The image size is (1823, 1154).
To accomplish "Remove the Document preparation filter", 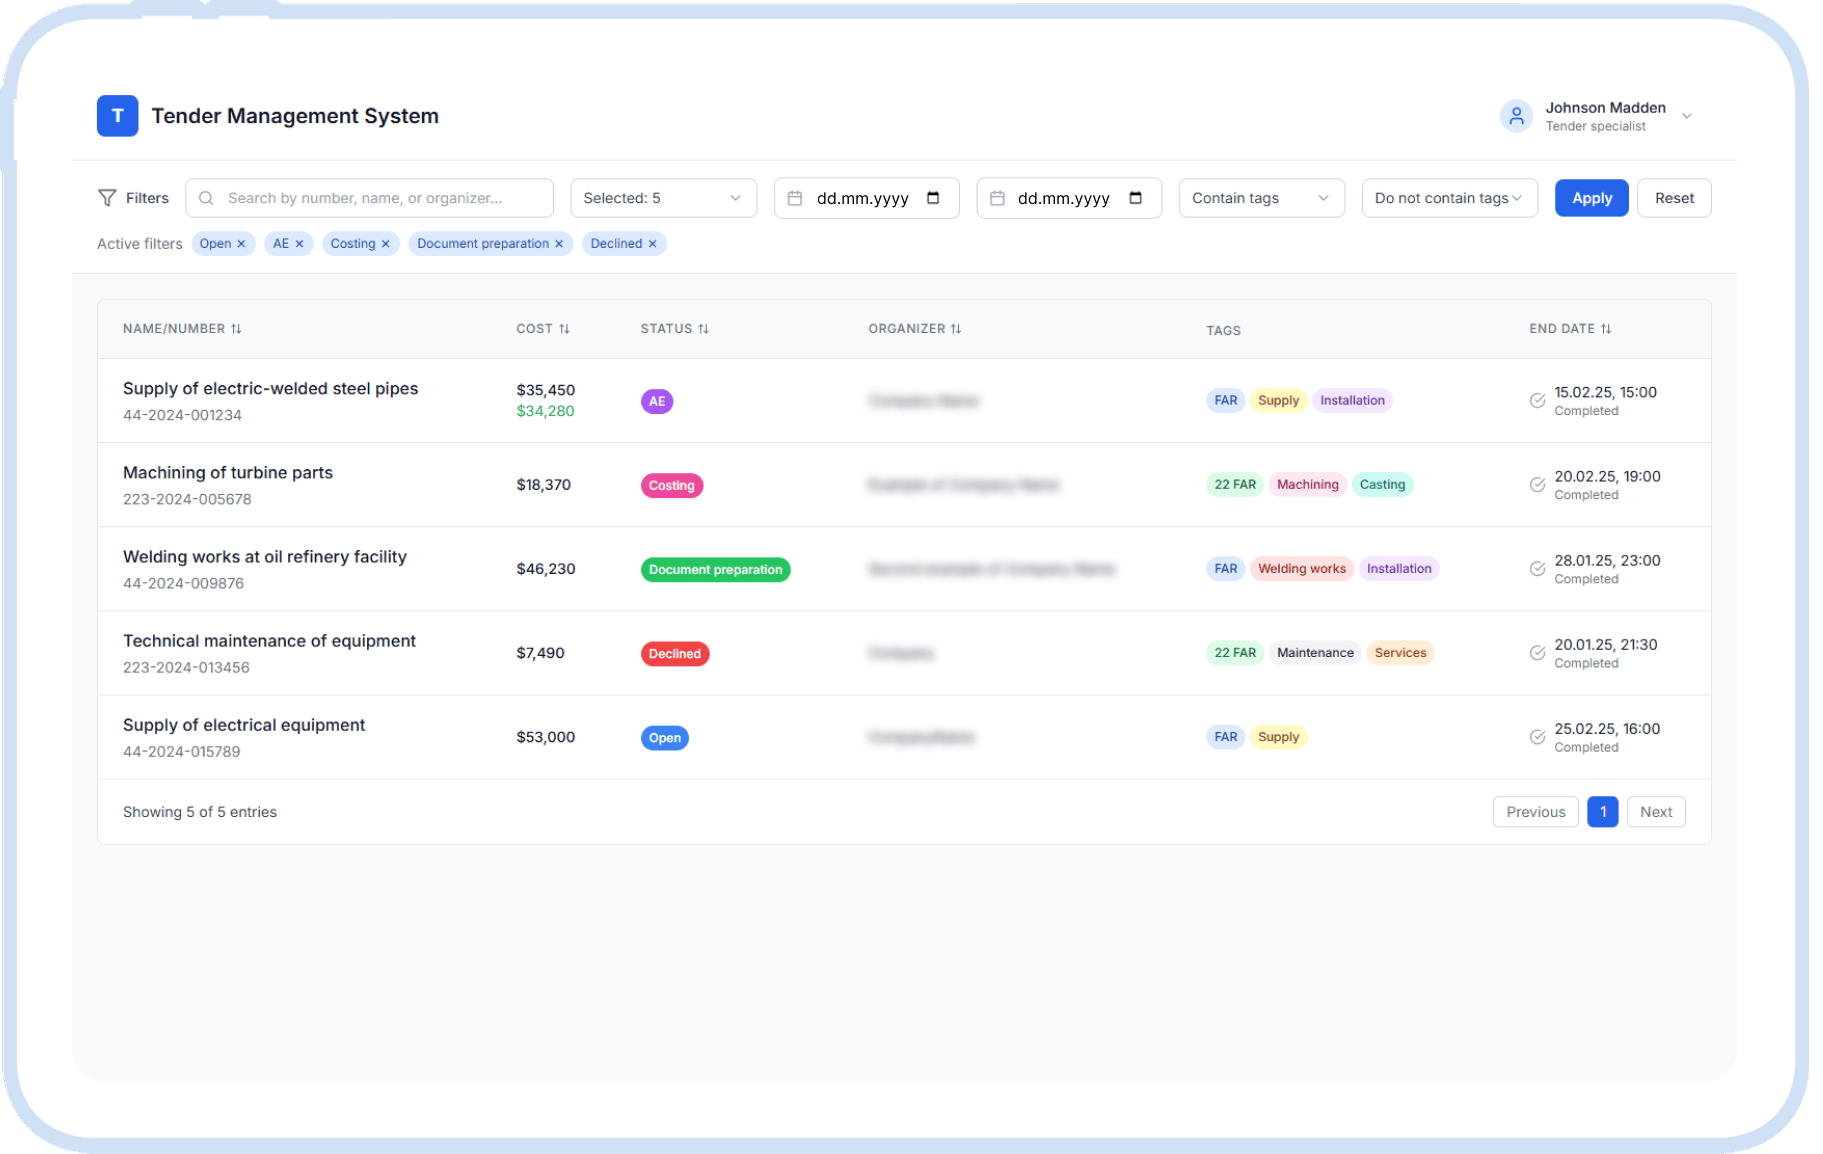I will tap(559, 244).
